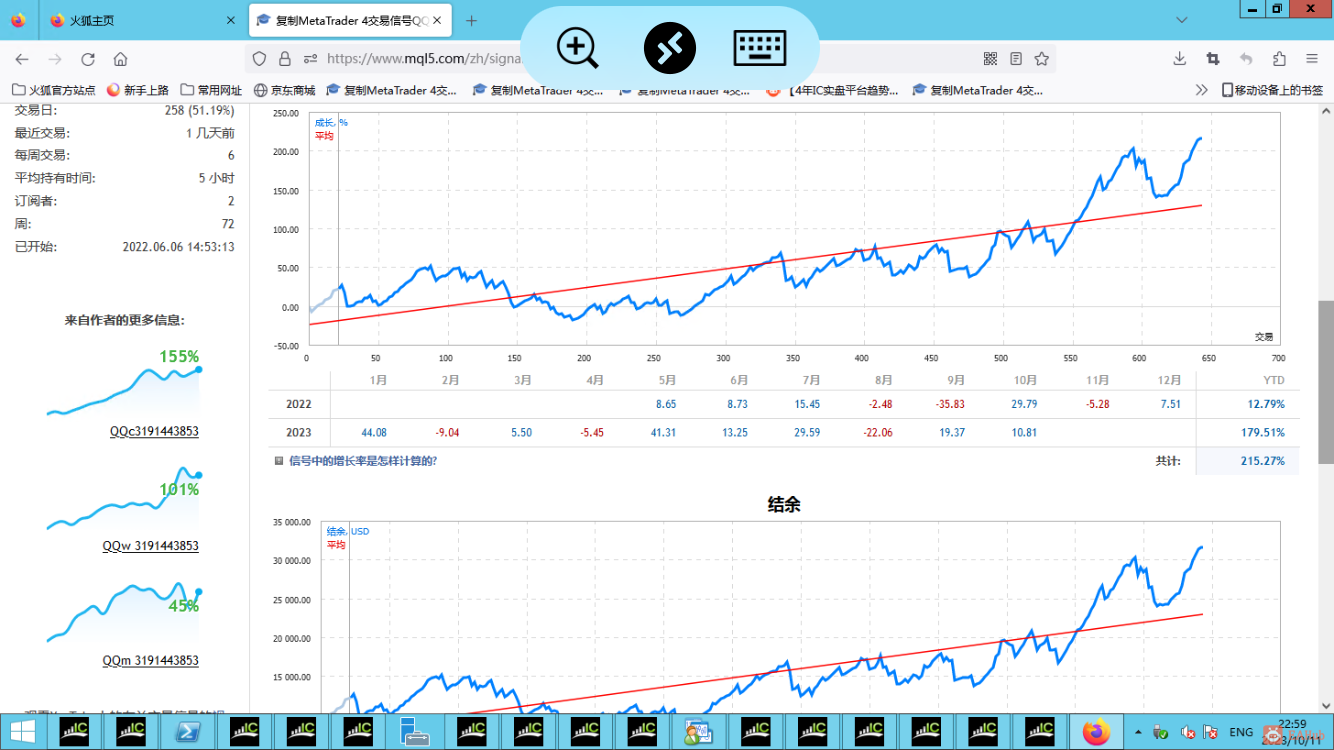View site security via the padlock icon

pyautogui.click(x=285, y=59)
